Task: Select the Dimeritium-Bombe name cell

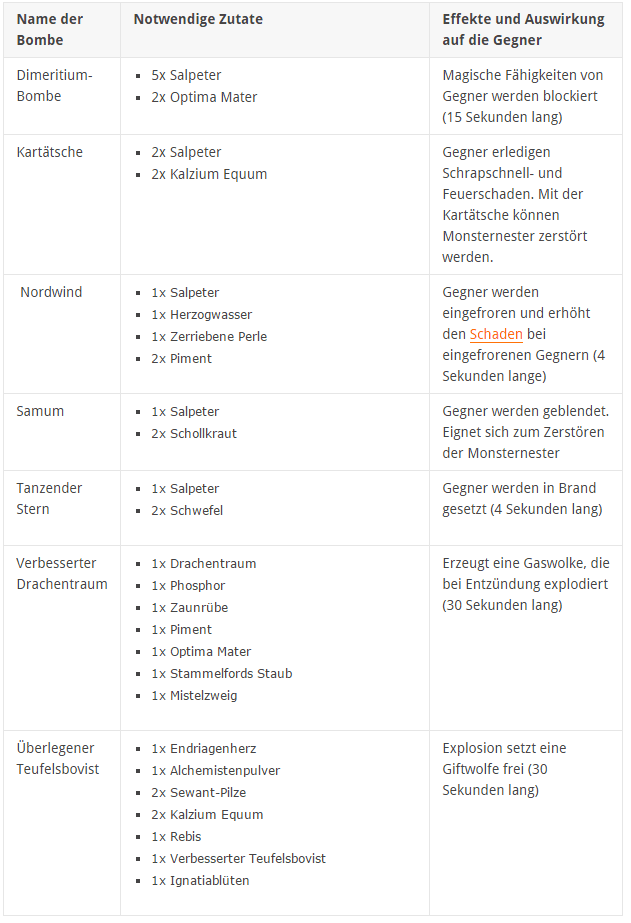Action: (x=54, y=86)
